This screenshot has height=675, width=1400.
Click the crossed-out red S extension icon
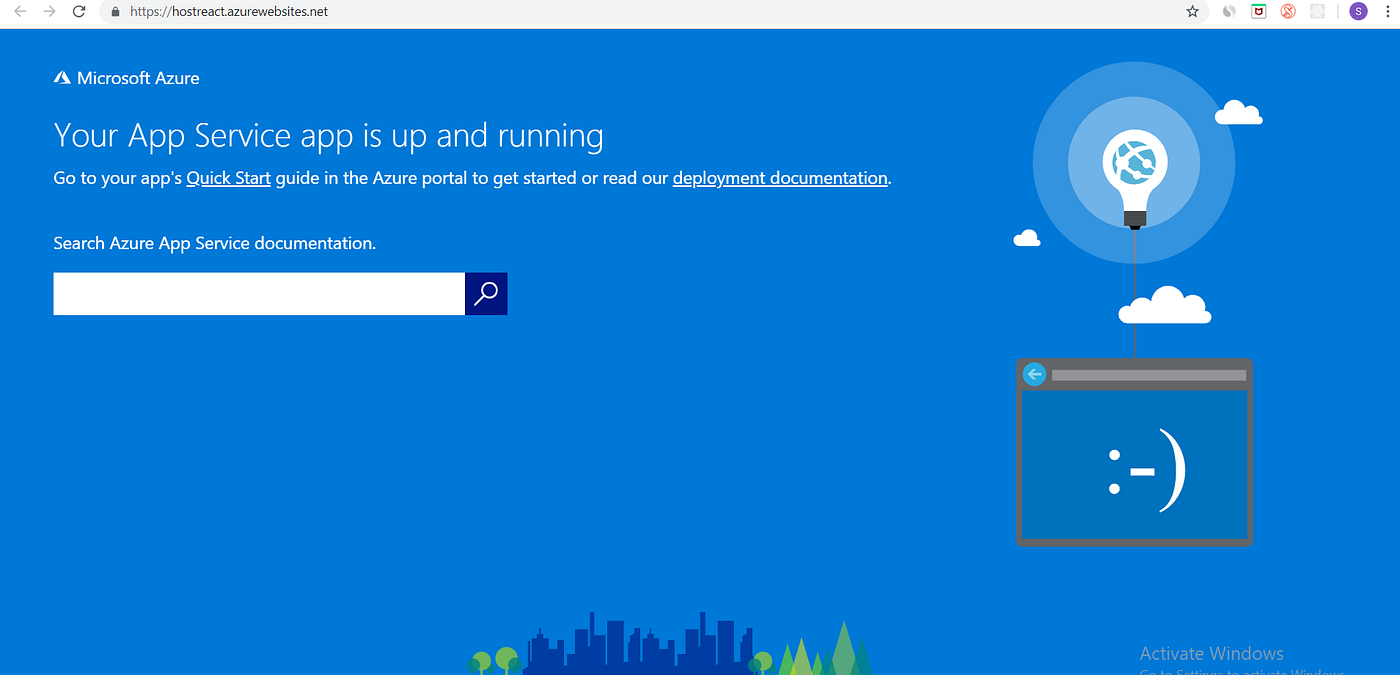tap(1287, 11)
